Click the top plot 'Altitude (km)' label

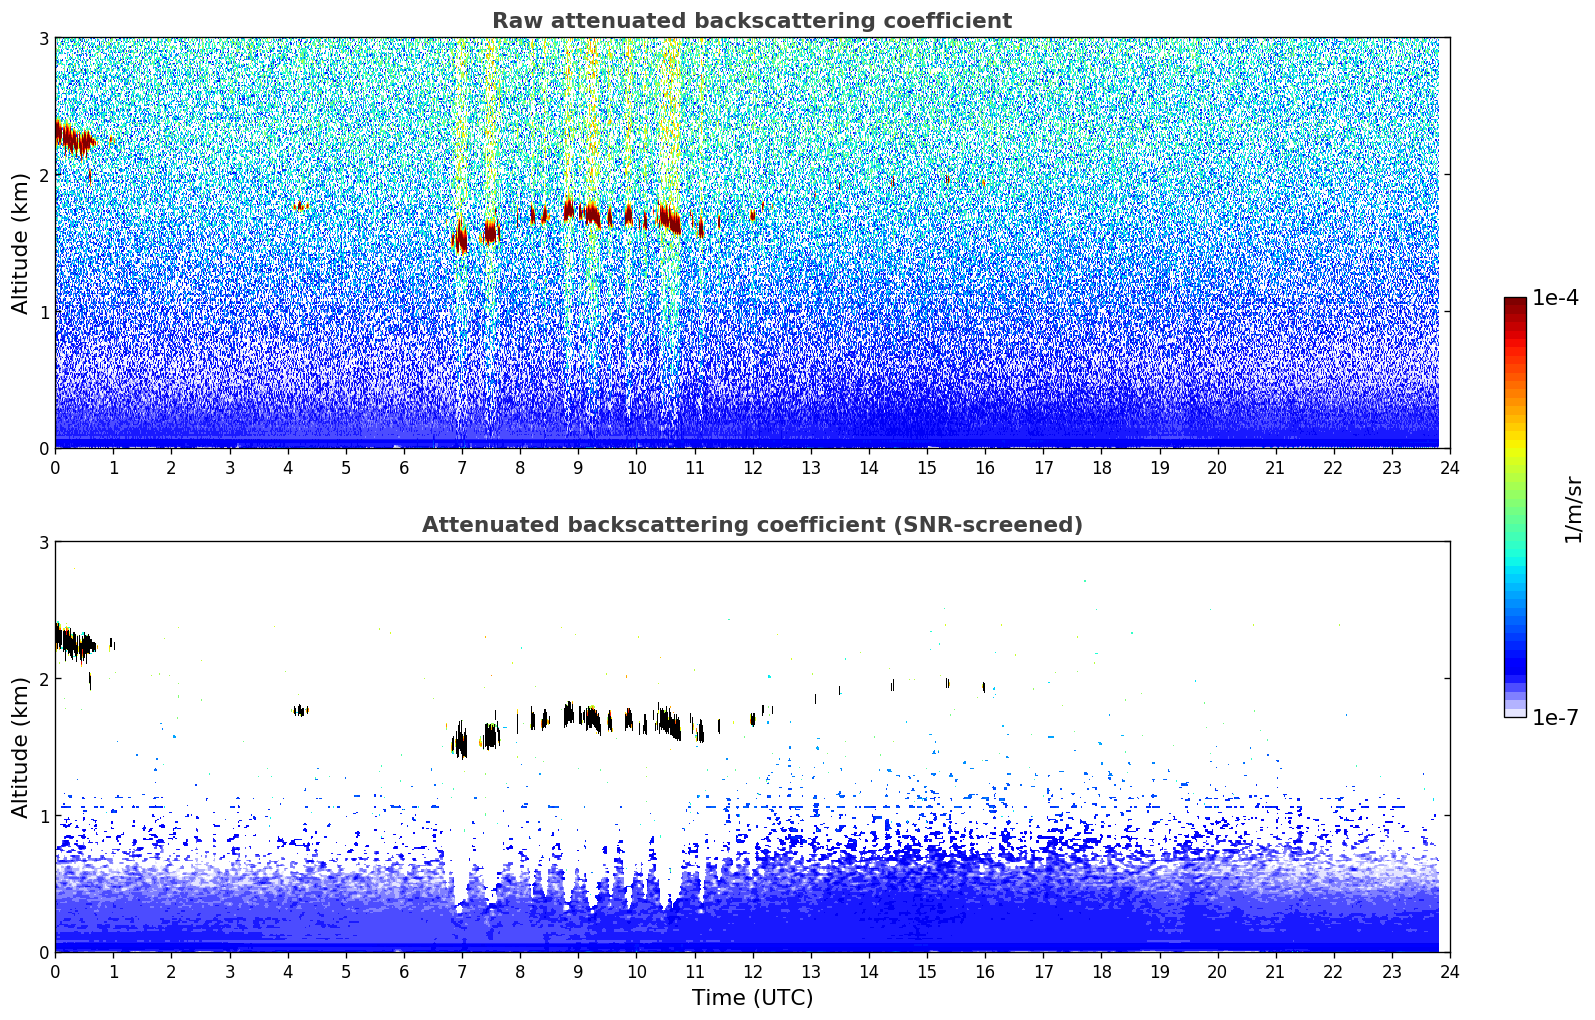(x=20, y=243)
